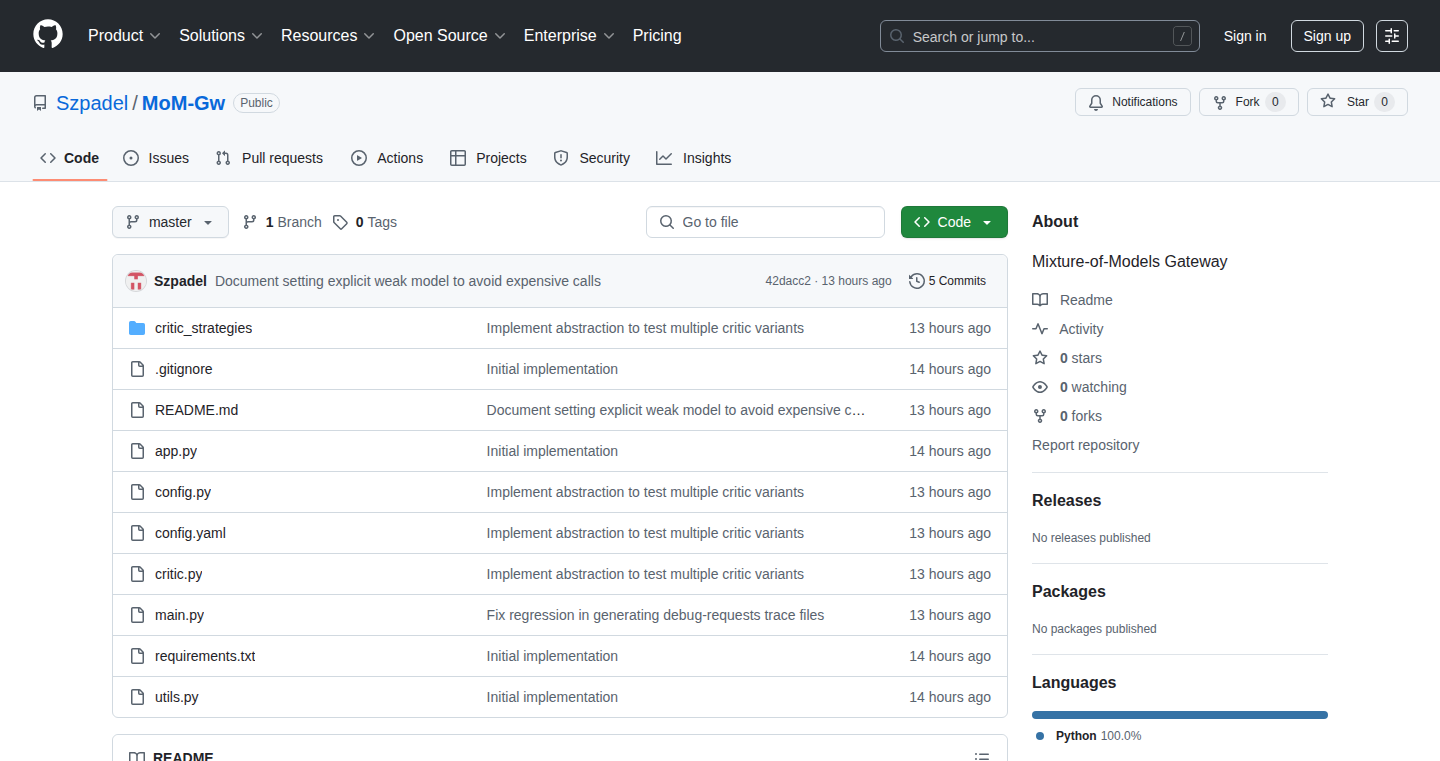Open the Pricing page
The image size is (1440, 761).
[x=657, y=36]
